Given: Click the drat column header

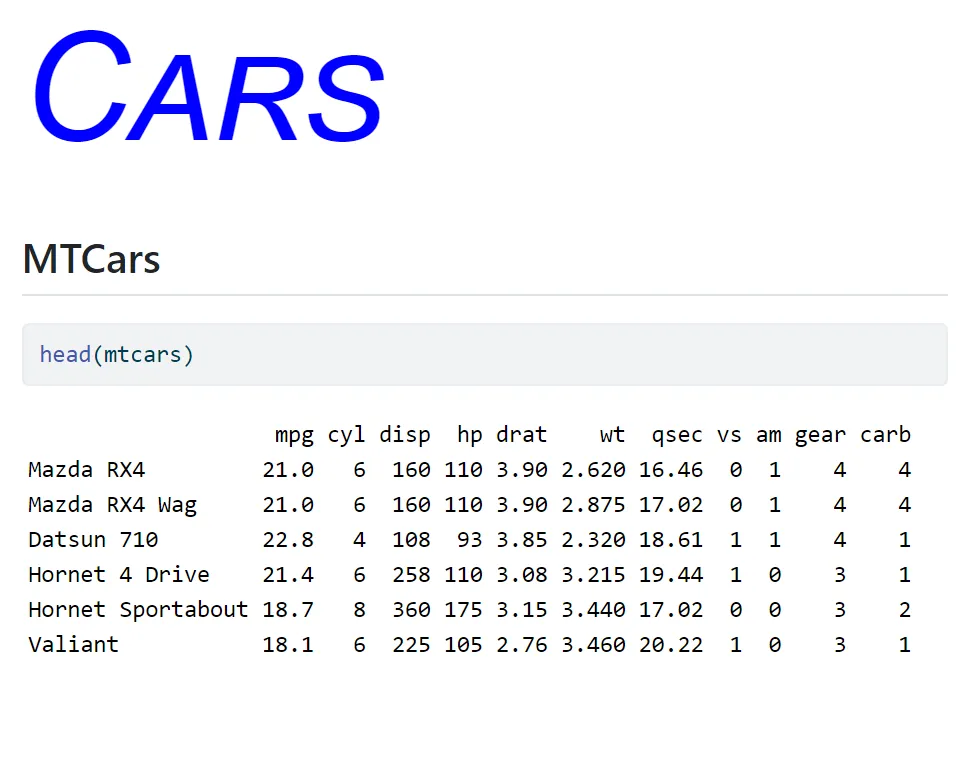Looking at the screenshot, I should pyautogui.click(x=522, y=435).
